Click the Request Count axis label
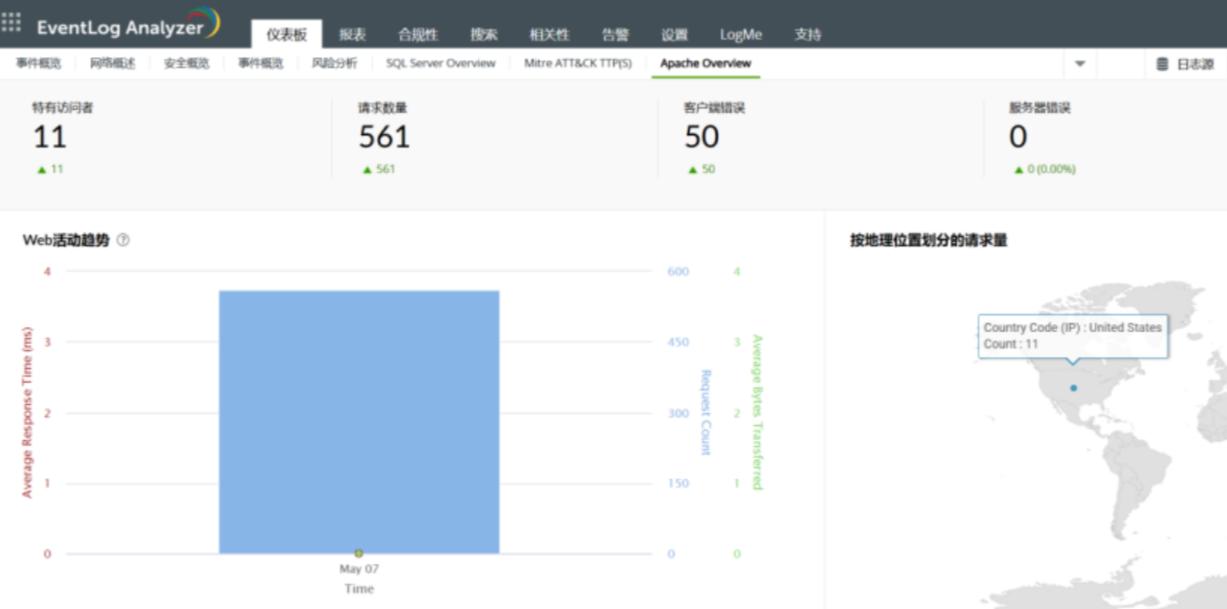Viewport: 1227px width, 609px height. [705, 412]
